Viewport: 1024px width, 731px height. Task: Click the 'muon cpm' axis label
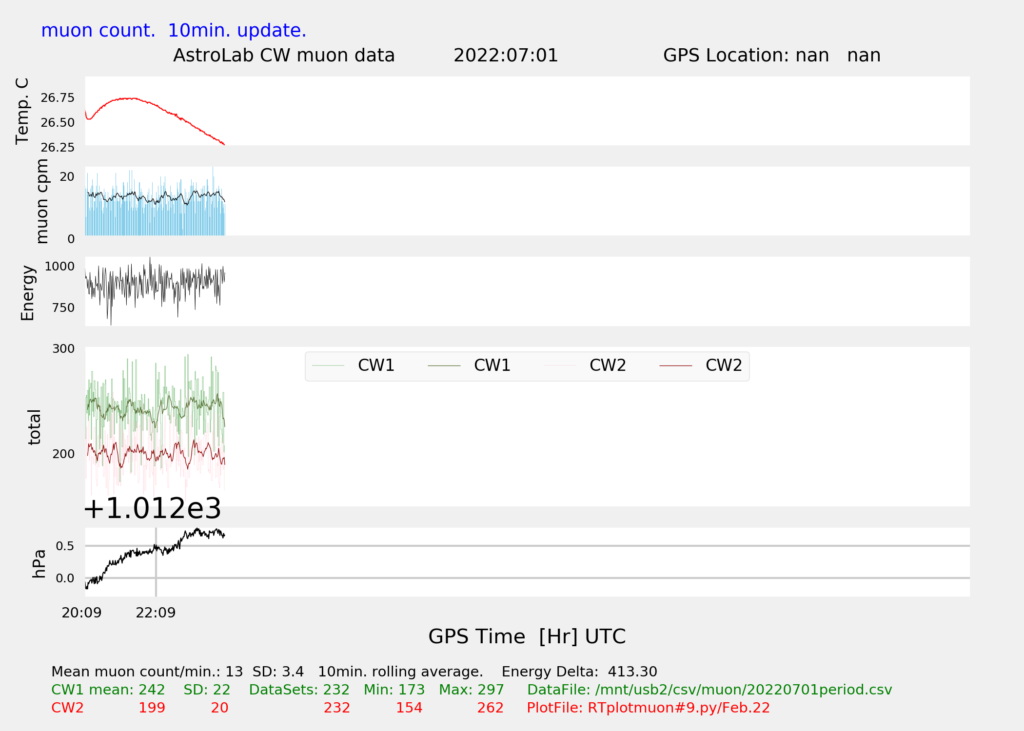point(42,201)
